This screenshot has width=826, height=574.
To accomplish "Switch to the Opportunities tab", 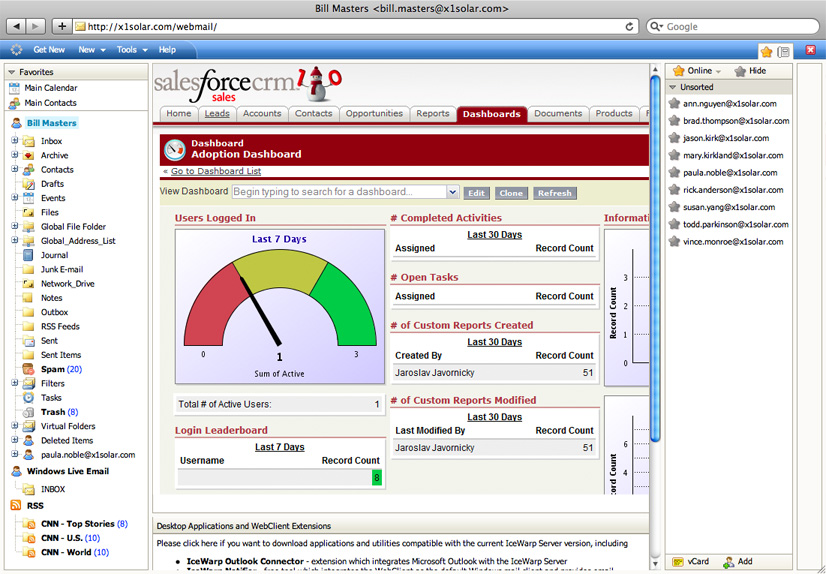I will click(x=374, y=114).
